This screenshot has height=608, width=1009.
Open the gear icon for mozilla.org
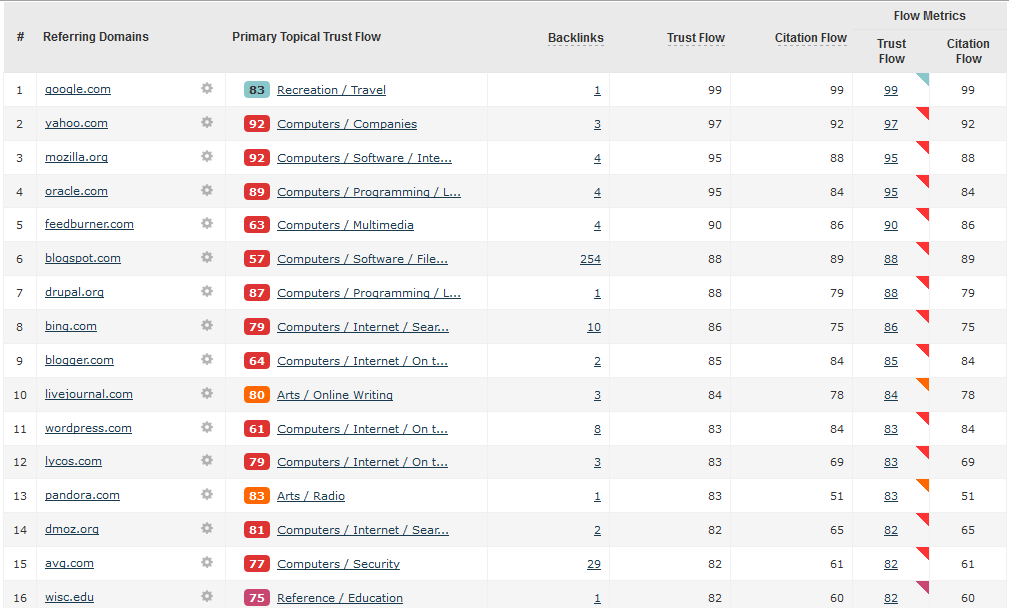tap(207, 156)
